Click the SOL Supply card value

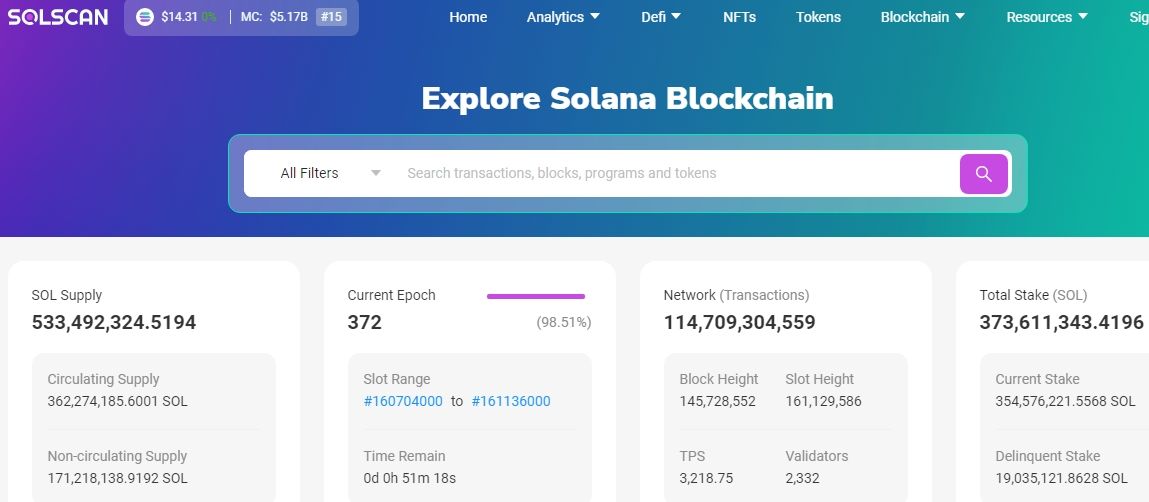[114, 323]
